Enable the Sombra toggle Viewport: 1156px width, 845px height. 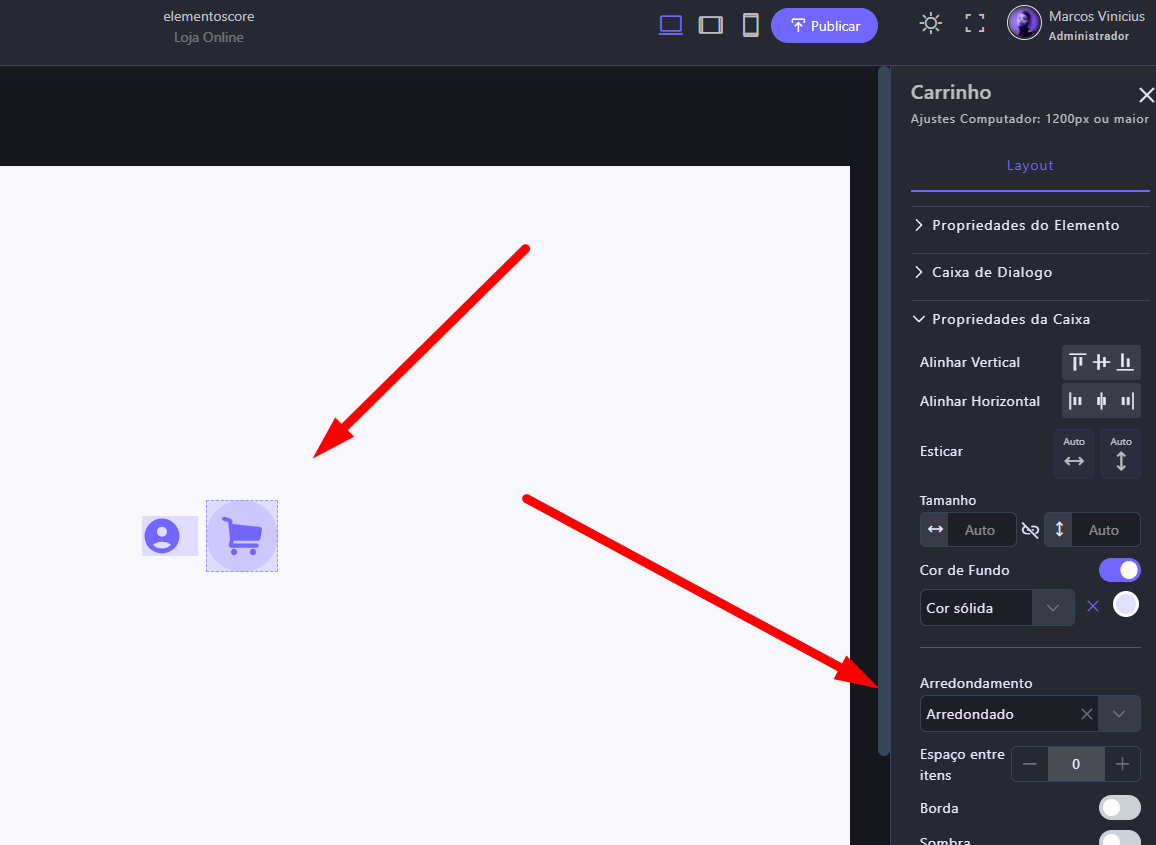(1119, 838)
